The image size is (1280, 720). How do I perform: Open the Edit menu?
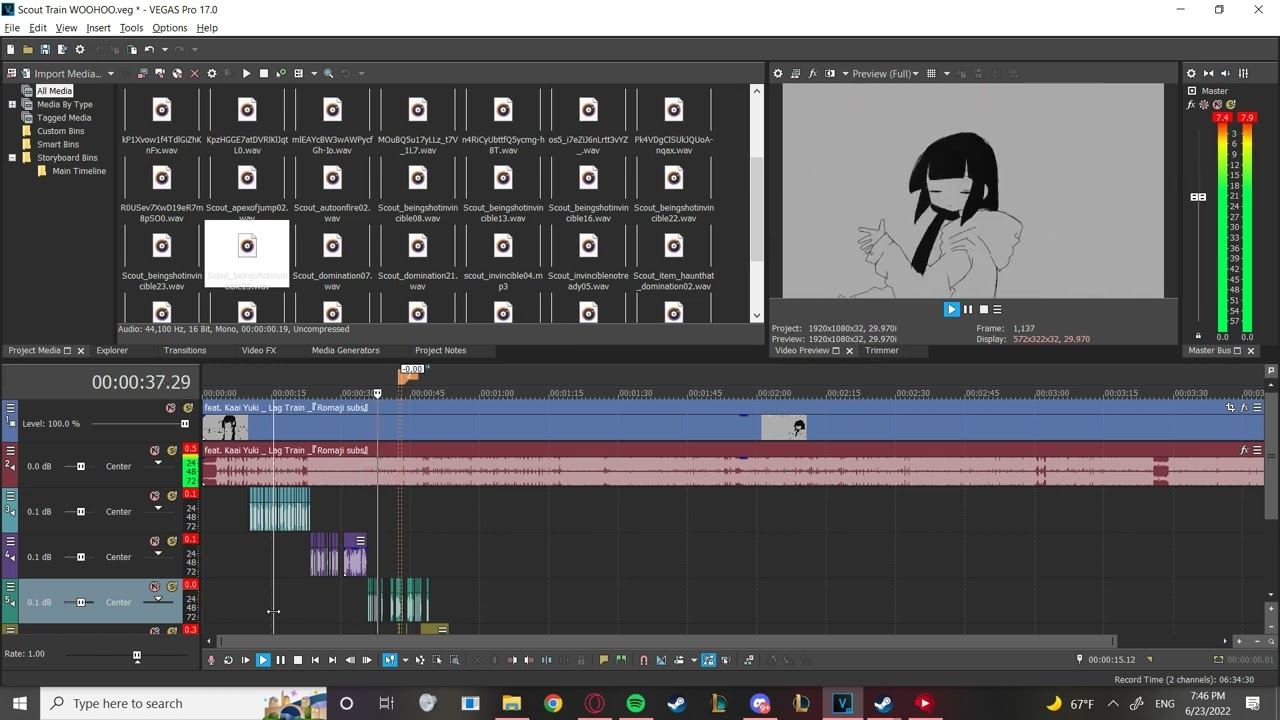coord(38,28)
